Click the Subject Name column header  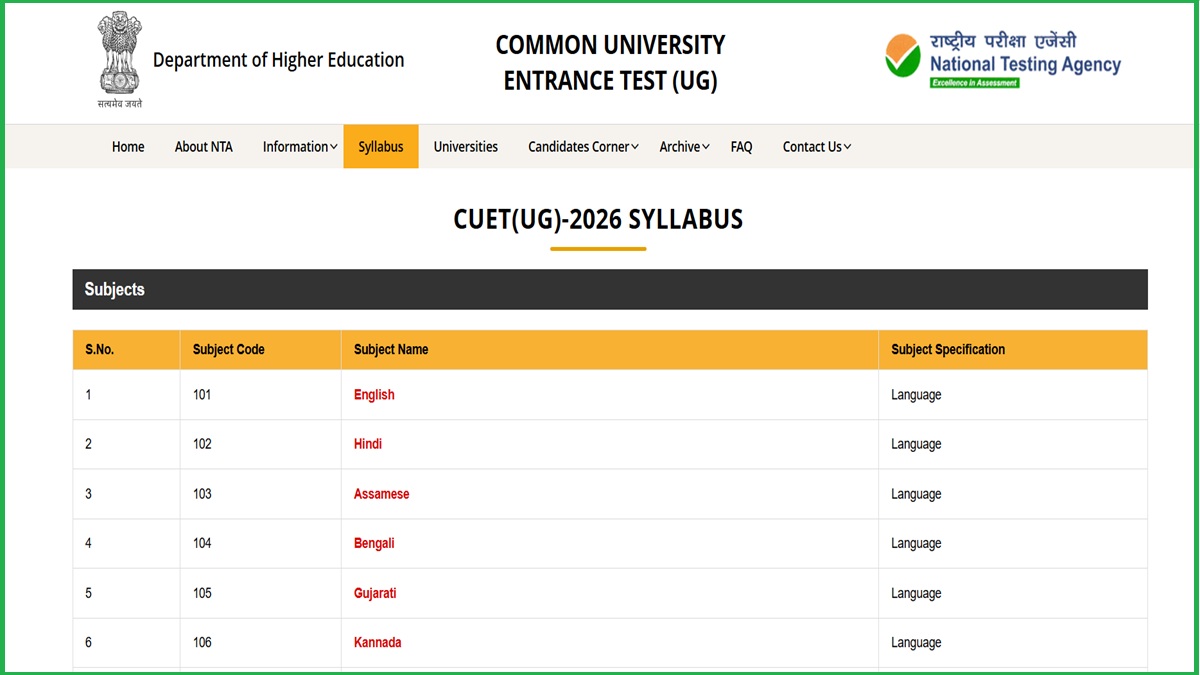point(391,350)
